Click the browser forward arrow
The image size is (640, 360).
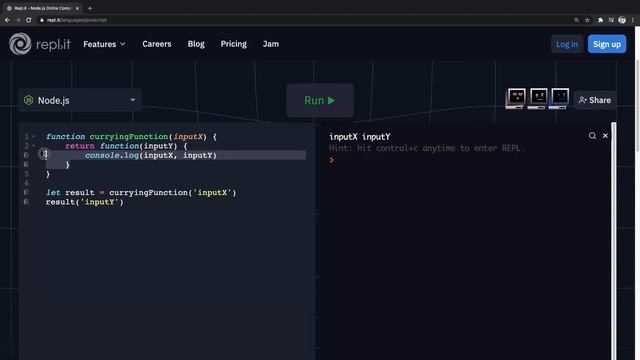click(18, 20)
